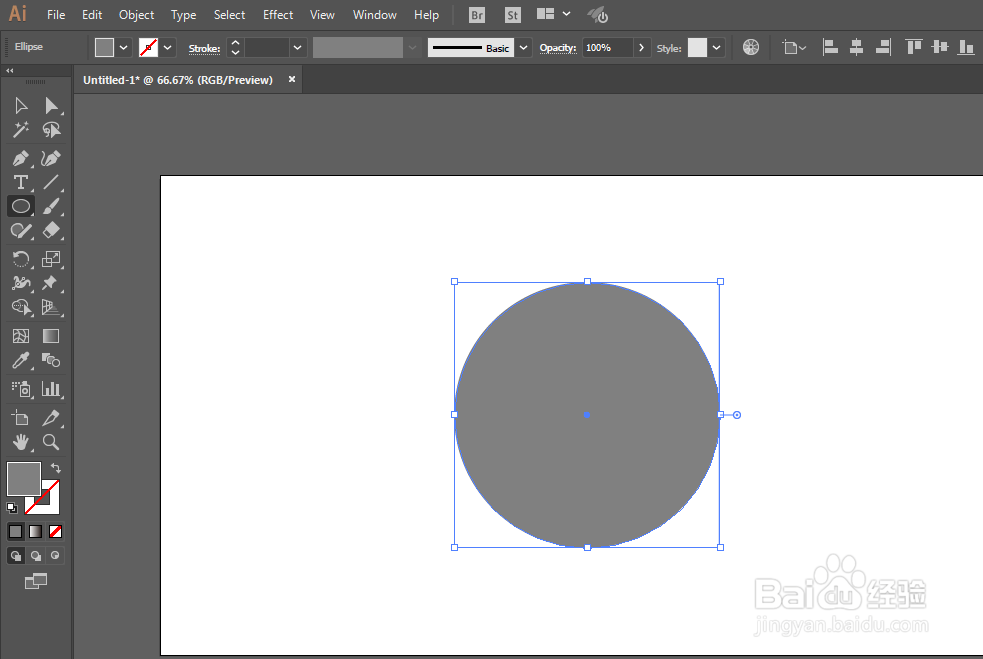Open the Opacity panel link

(558, 48)
